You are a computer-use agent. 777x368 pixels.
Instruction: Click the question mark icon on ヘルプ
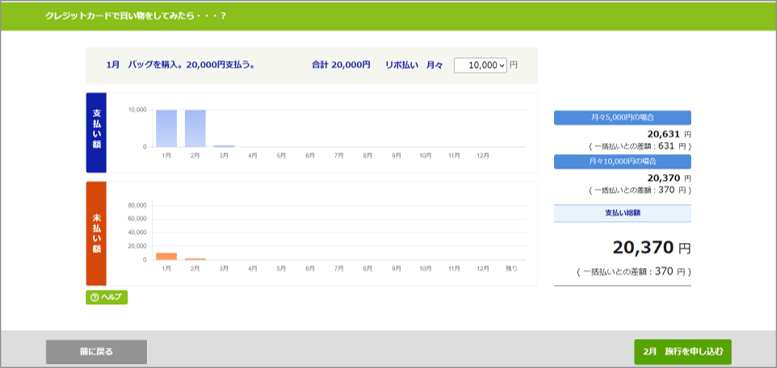coord(95,297)
